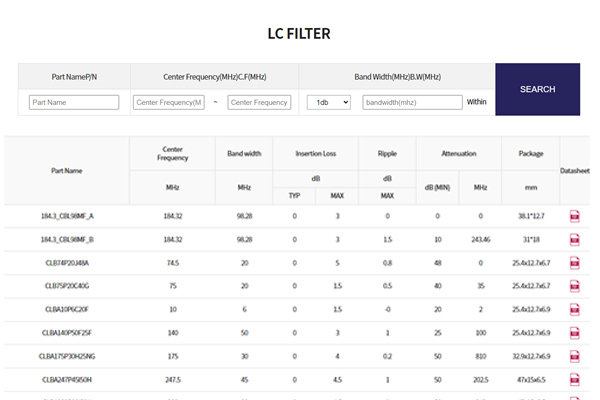Open datasheet PDF icon for CLBA247P45I50H
Screen dimensions: 600x400
[575, 379]
